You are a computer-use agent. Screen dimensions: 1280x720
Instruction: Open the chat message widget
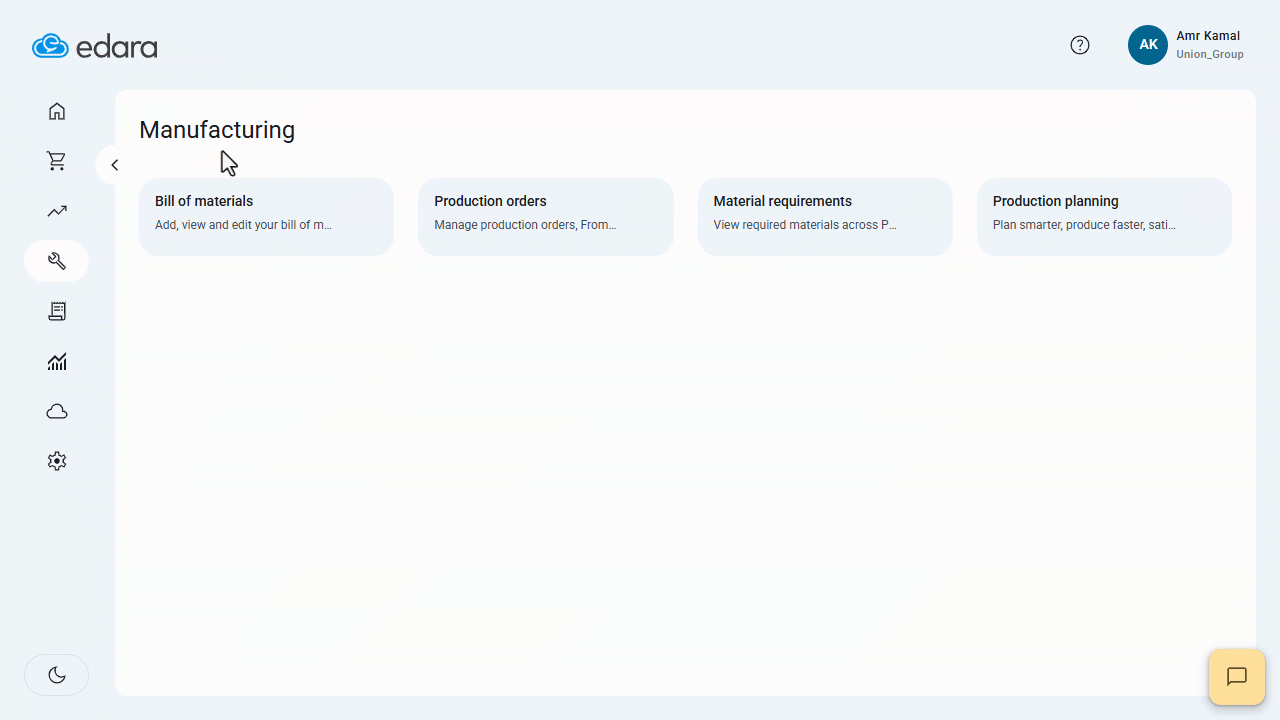(x=1237, y=677)
